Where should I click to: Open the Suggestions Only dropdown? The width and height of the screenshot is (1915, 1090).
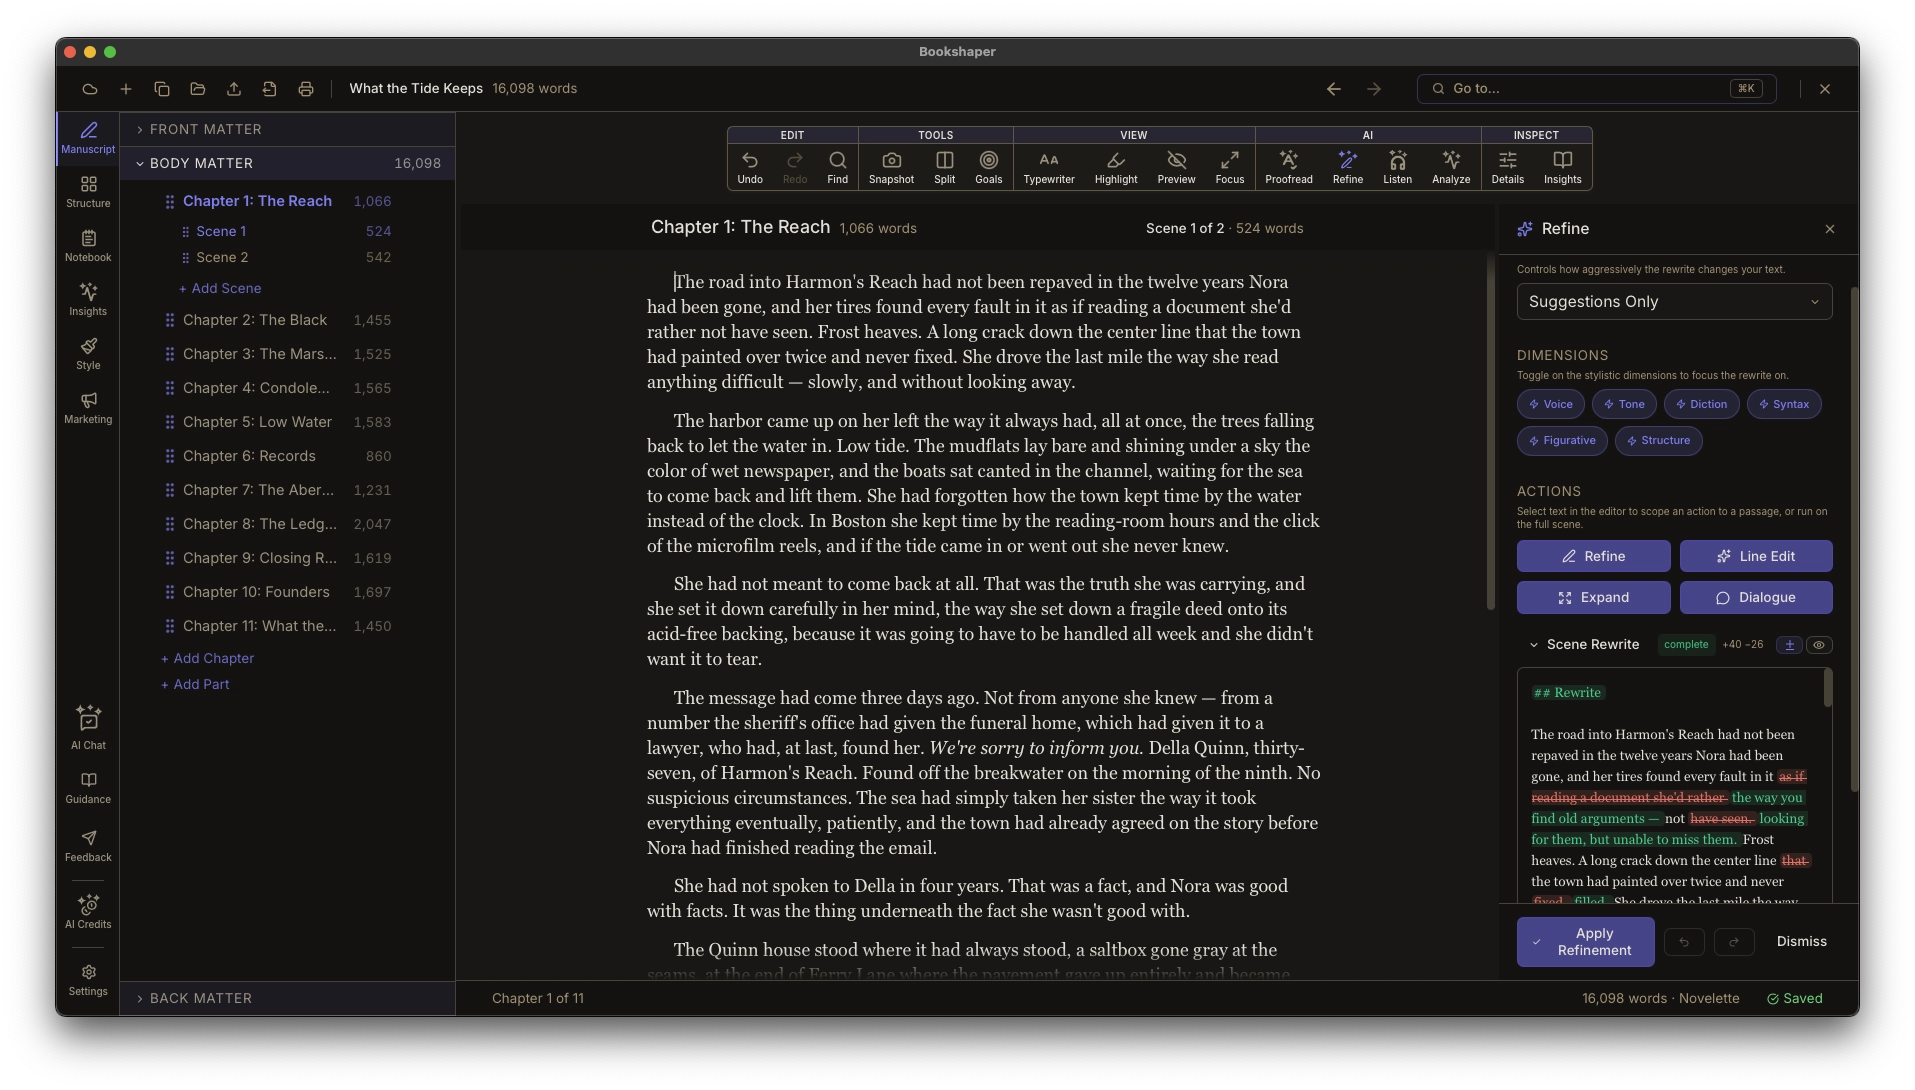coord(1674,302)
